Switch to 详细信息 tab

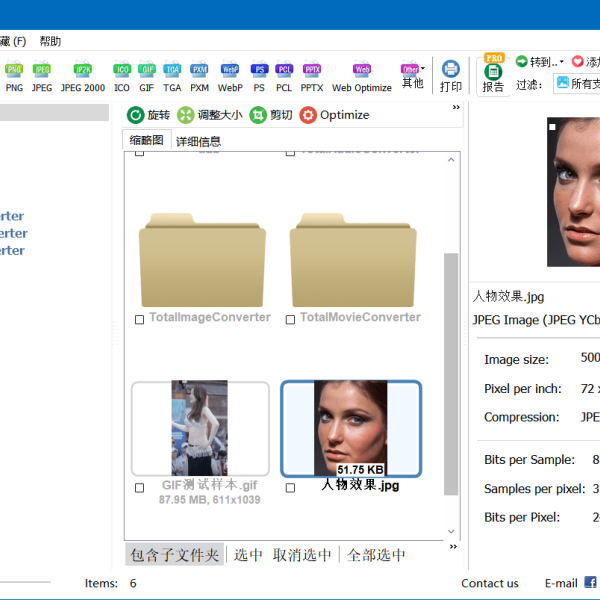(x=198, y=142)
